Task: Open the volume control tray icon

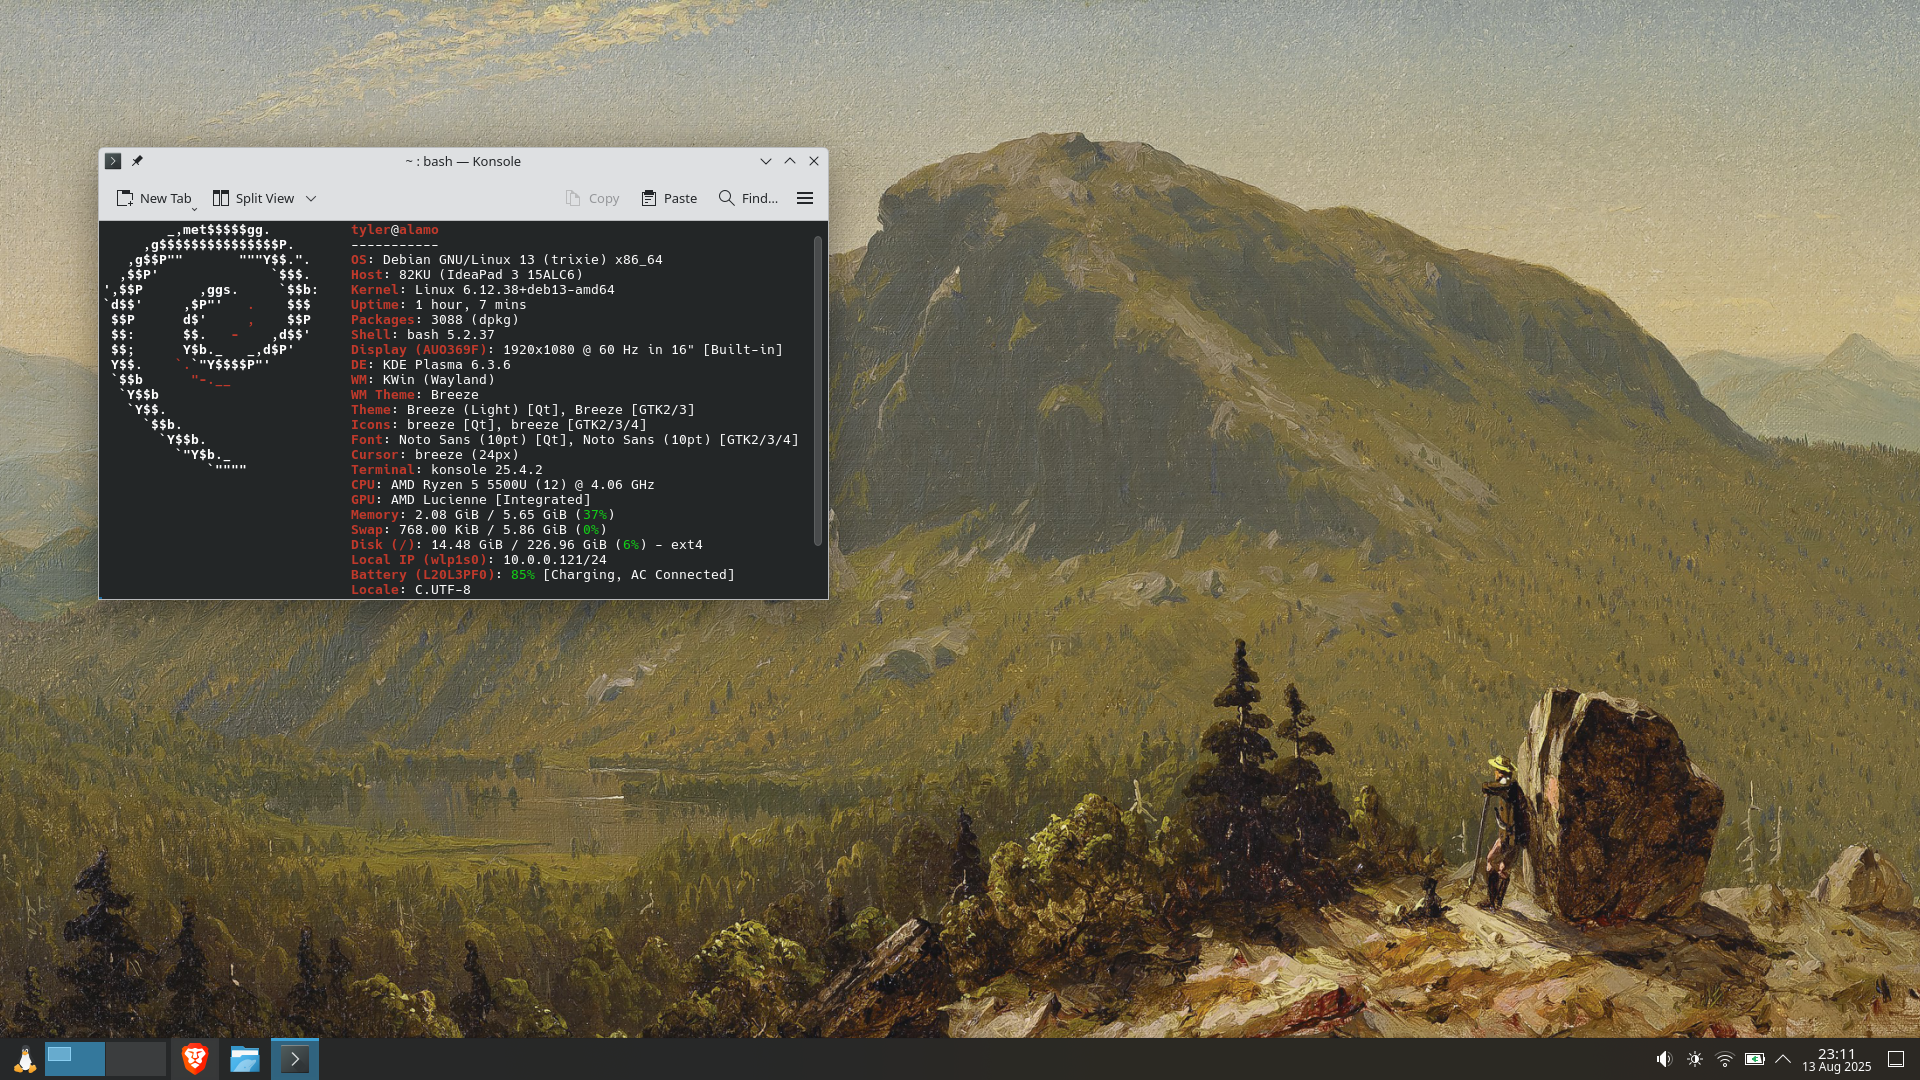Action: coord(1664,1059)
